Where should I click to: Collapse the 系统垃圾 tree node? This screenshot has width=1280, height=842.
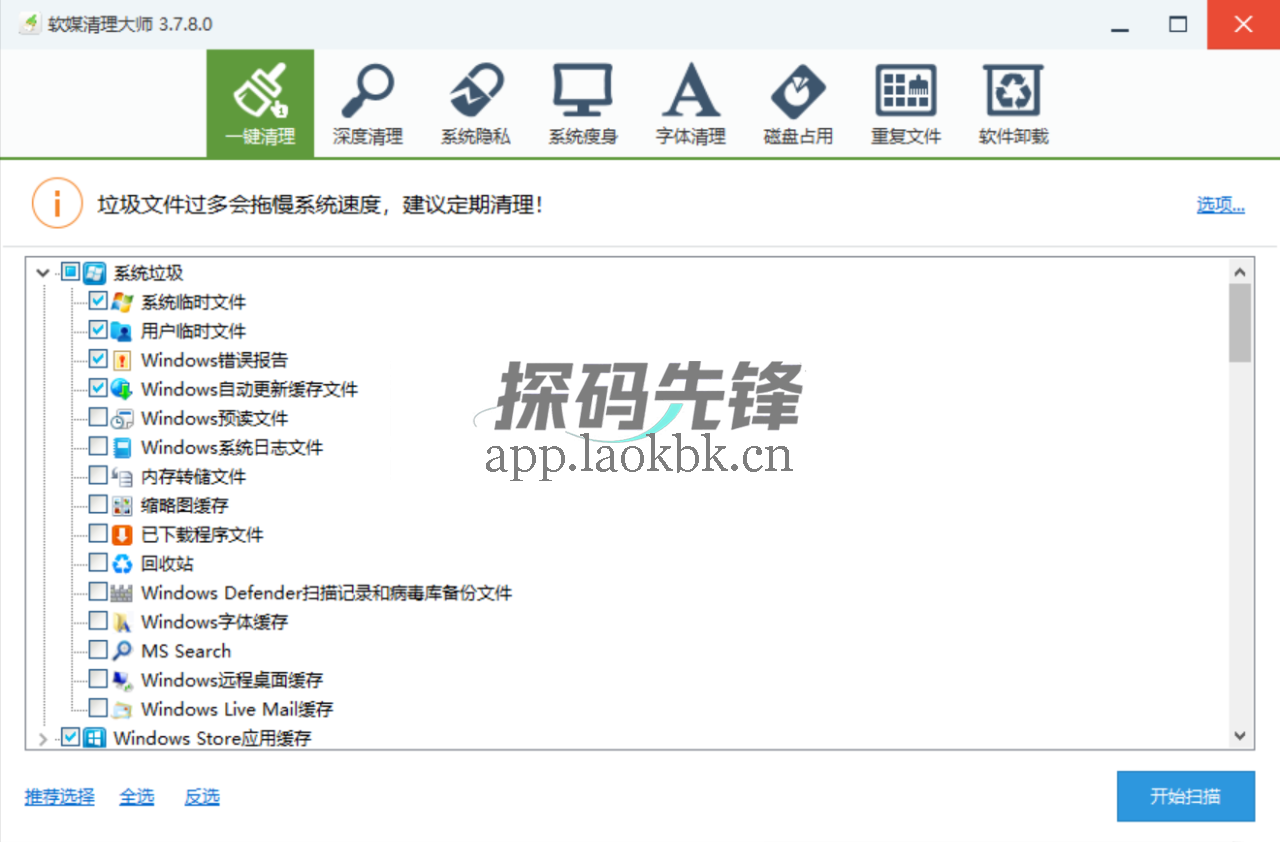click(x=42, y=272)
